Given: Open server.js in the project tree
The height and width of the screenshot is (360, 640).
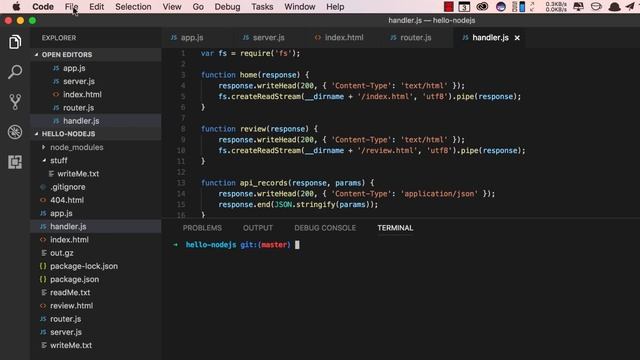Looking at the screenshot, I should [x=96, y=332].
